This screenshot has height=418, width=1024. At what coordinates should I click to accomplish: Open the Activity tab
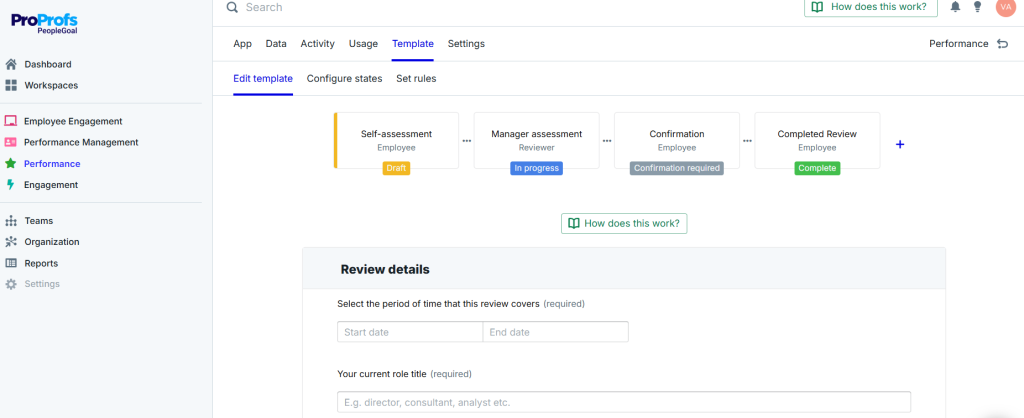click(x=317, y=44)
